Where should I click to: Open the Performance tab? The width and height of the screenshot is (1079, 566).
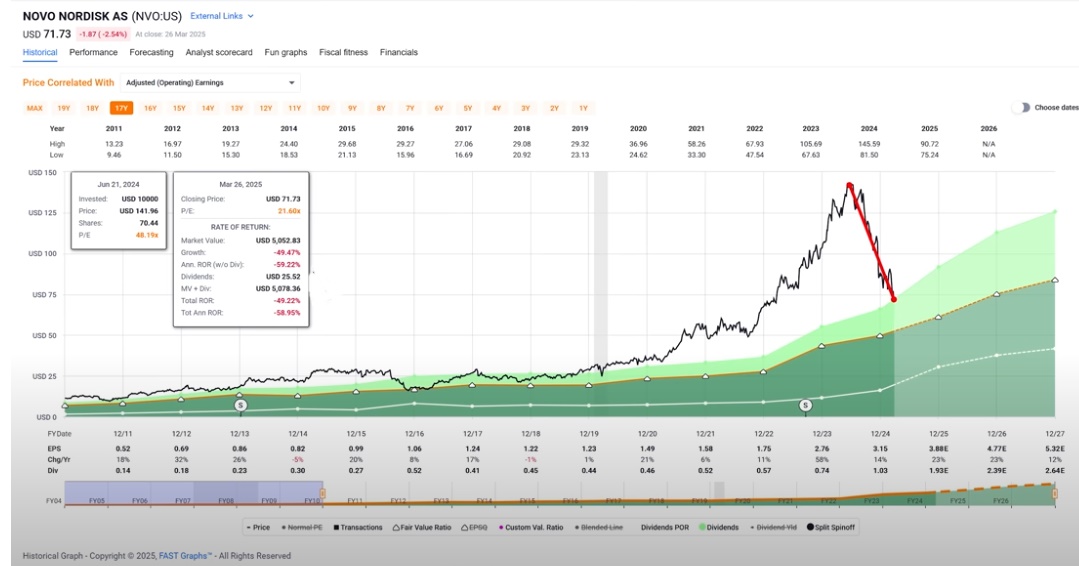click(93, 52)
